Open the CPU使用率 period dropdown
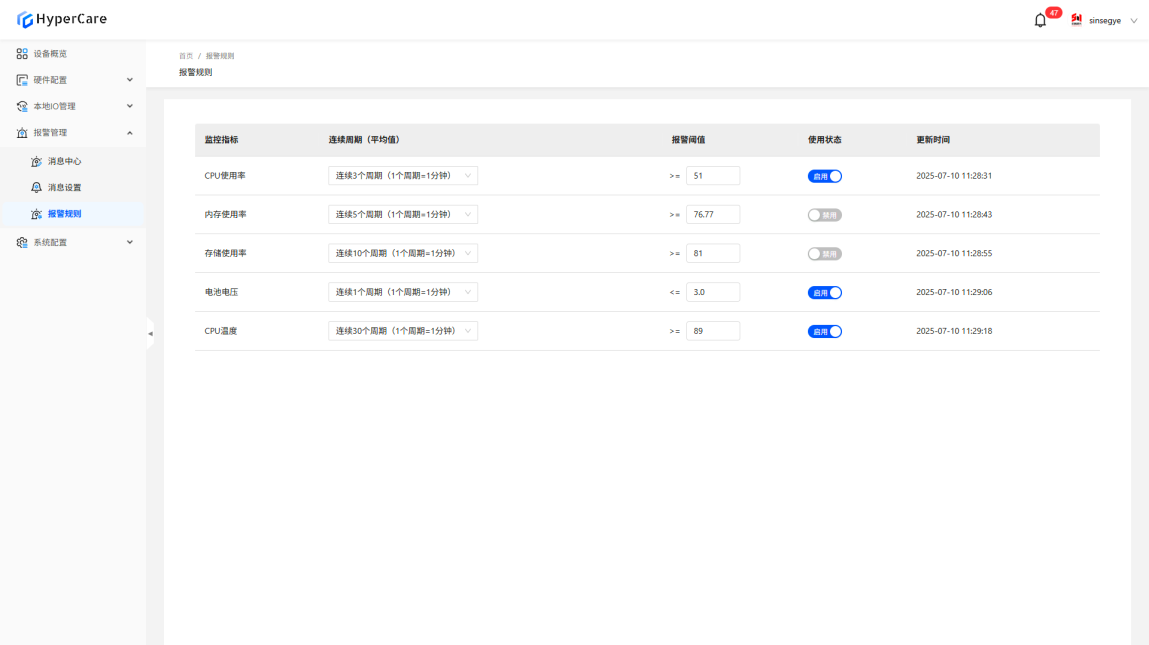The image size is (1149, 645). pos(403,176)
